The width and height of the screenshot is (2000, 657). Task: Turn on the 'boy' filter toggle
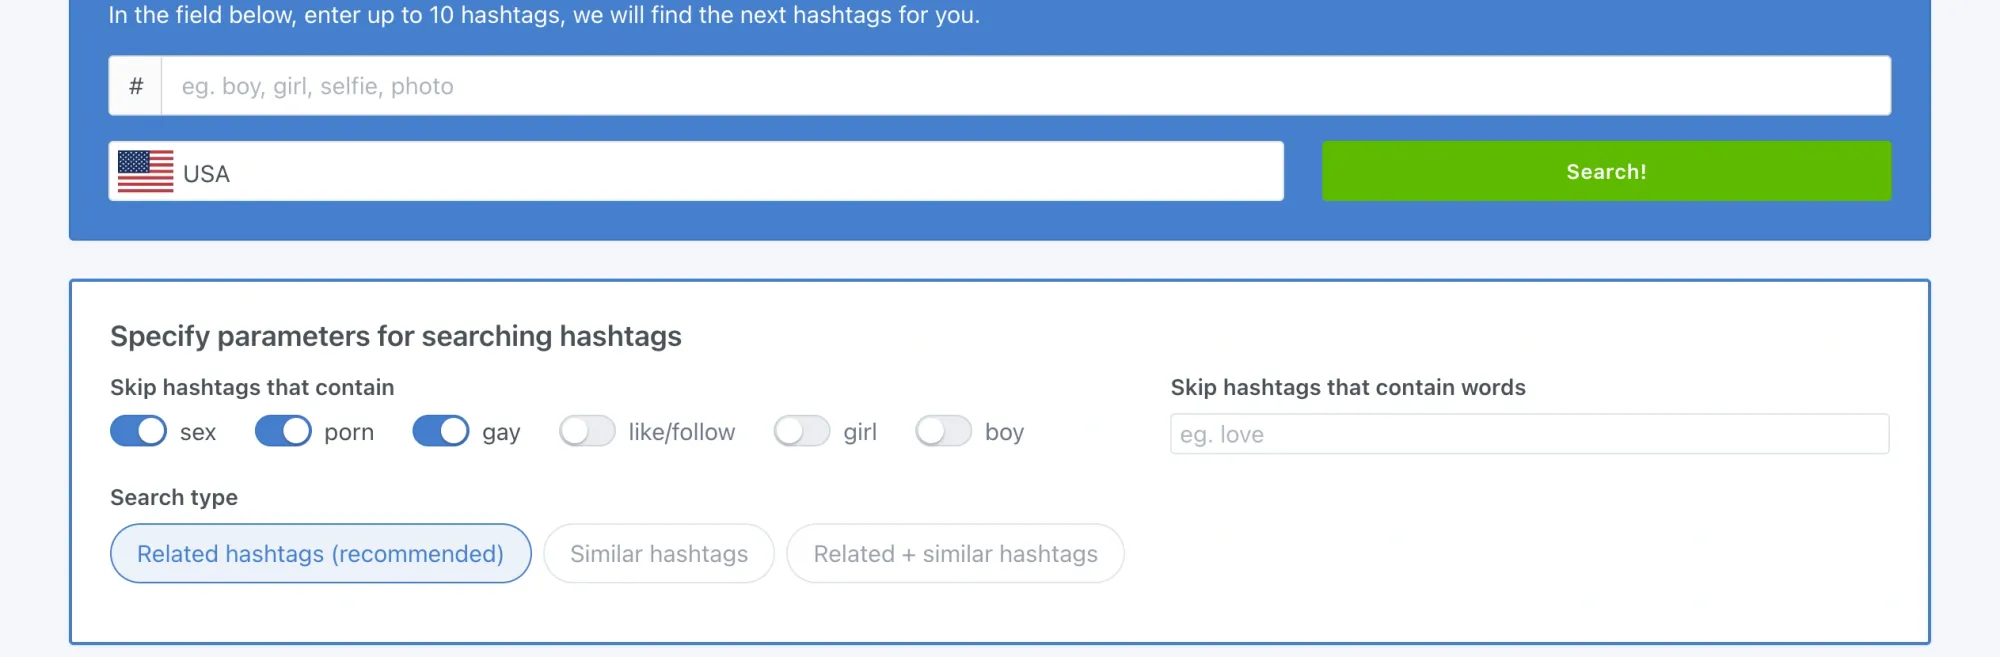(943, 431)
